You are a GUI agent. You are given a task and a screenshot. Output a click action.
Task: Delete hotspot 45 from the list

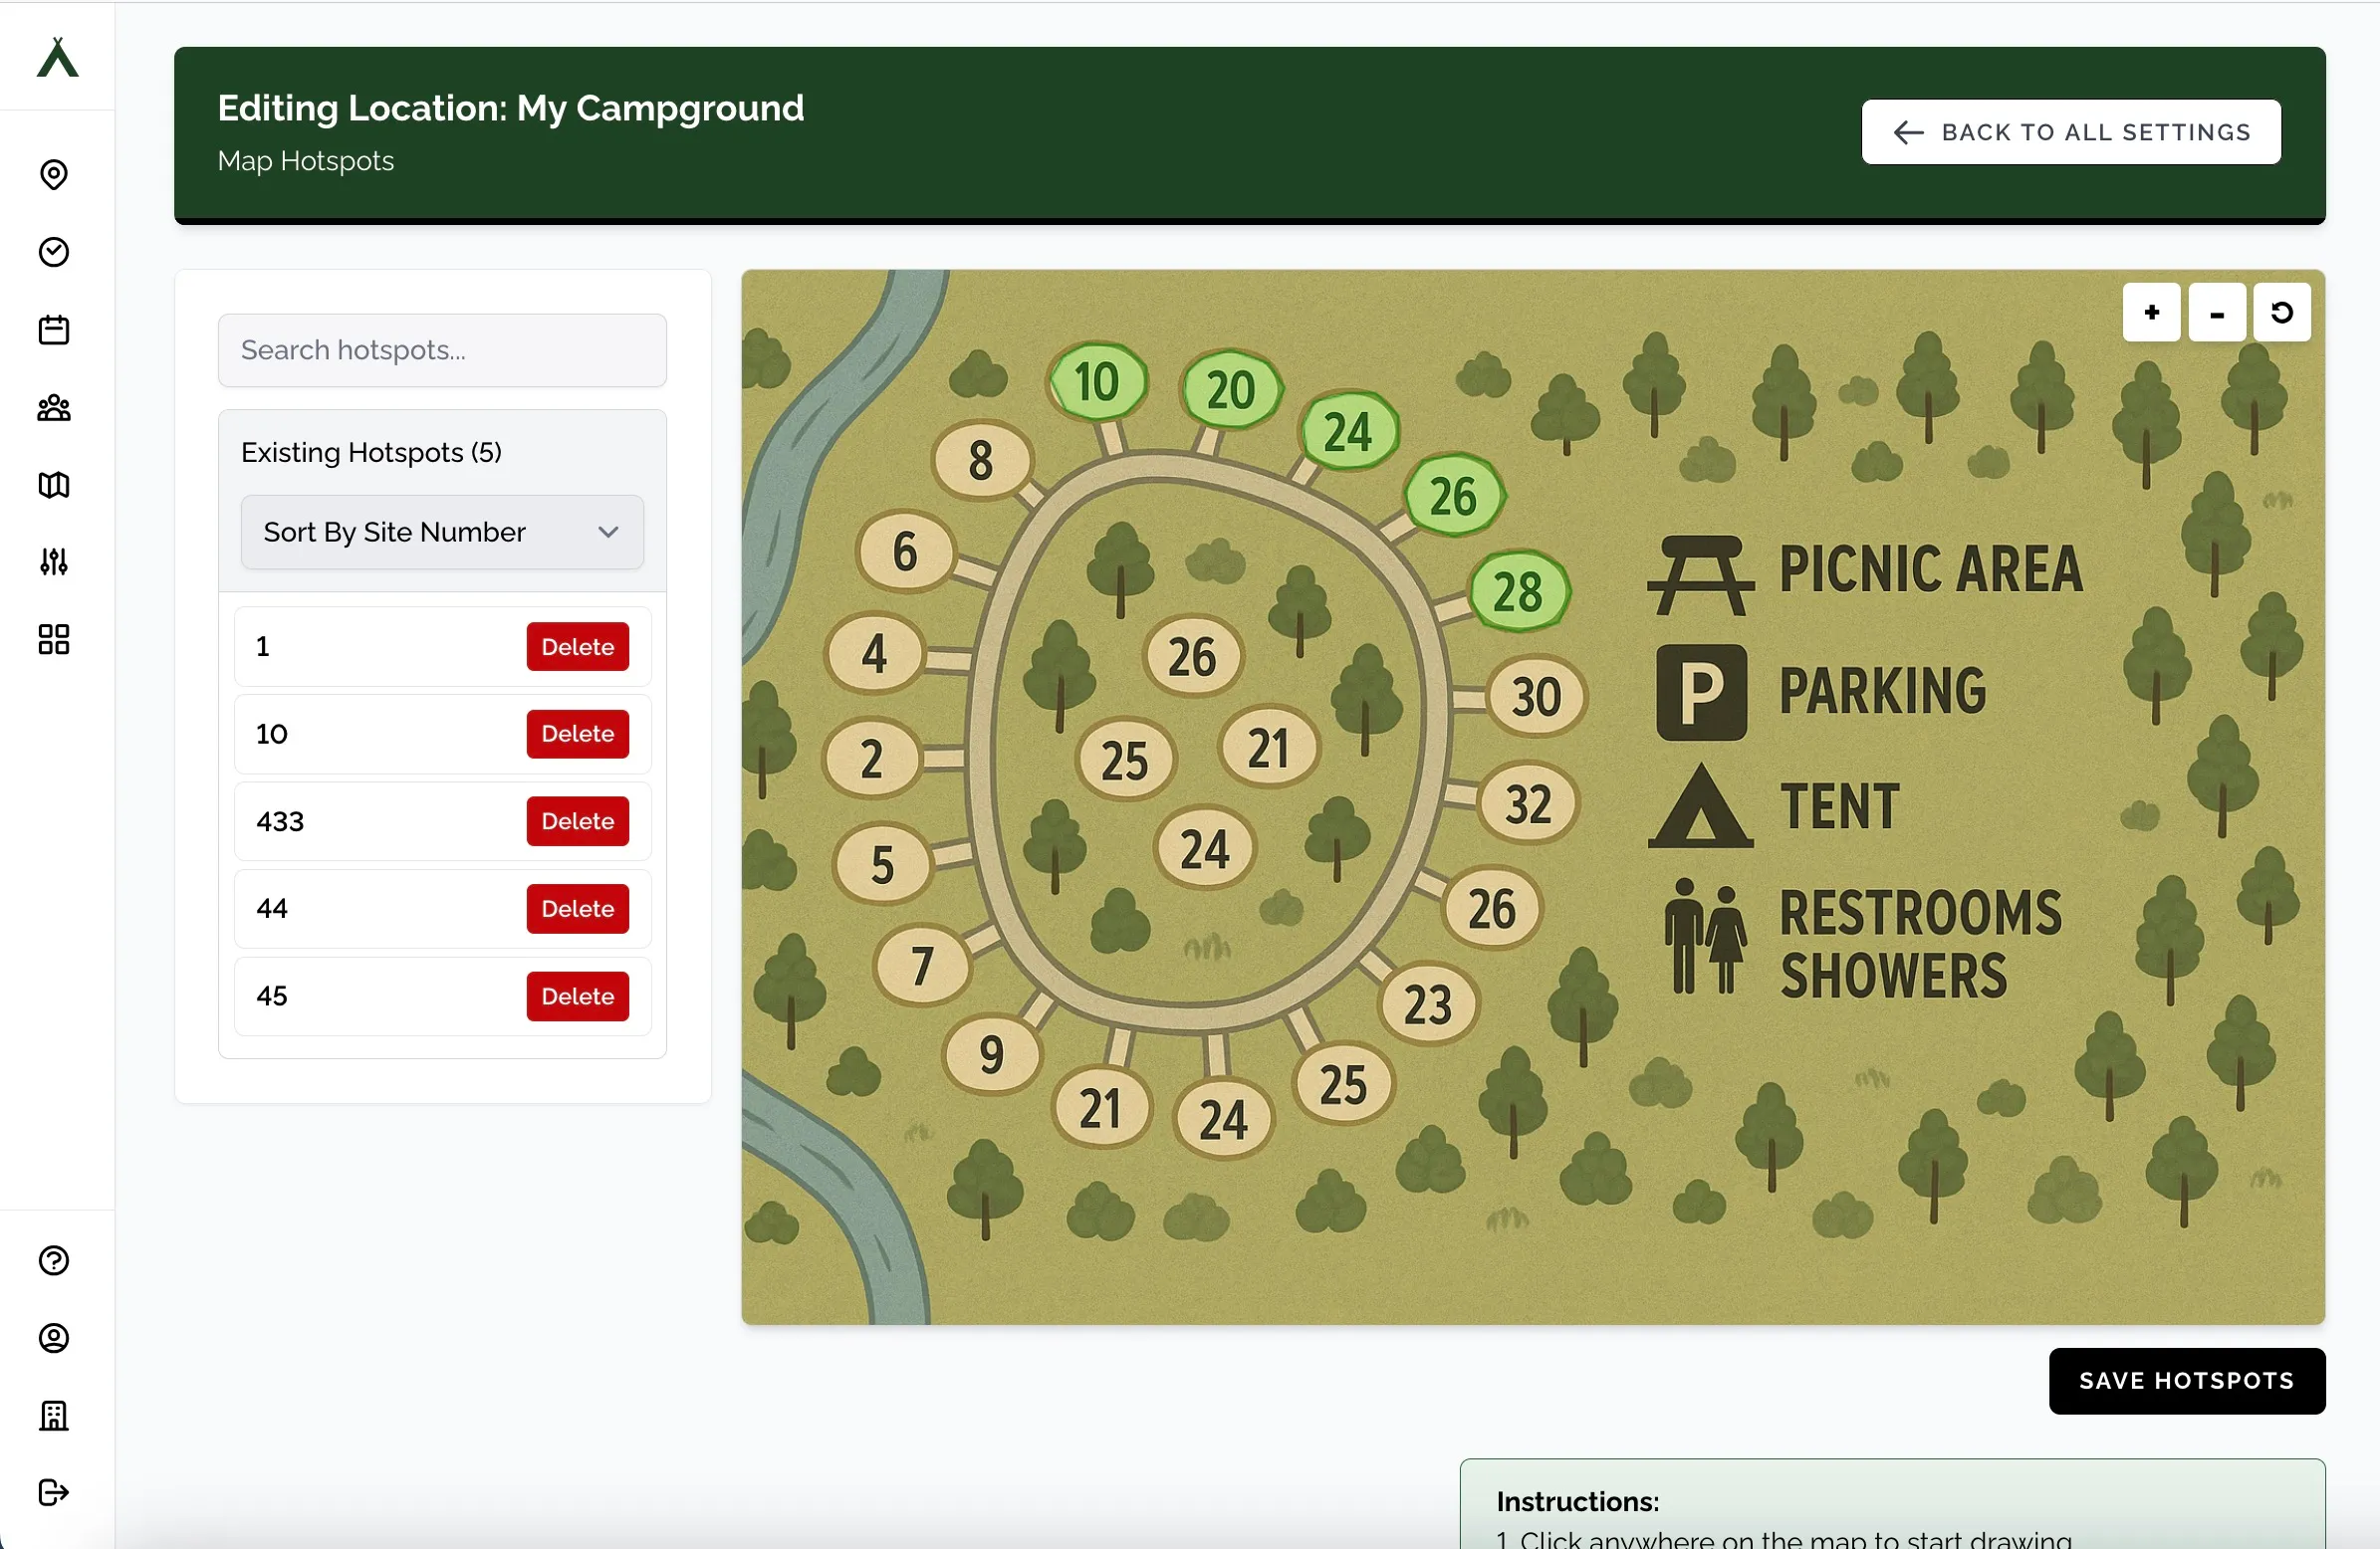click(x=576, y=995)
